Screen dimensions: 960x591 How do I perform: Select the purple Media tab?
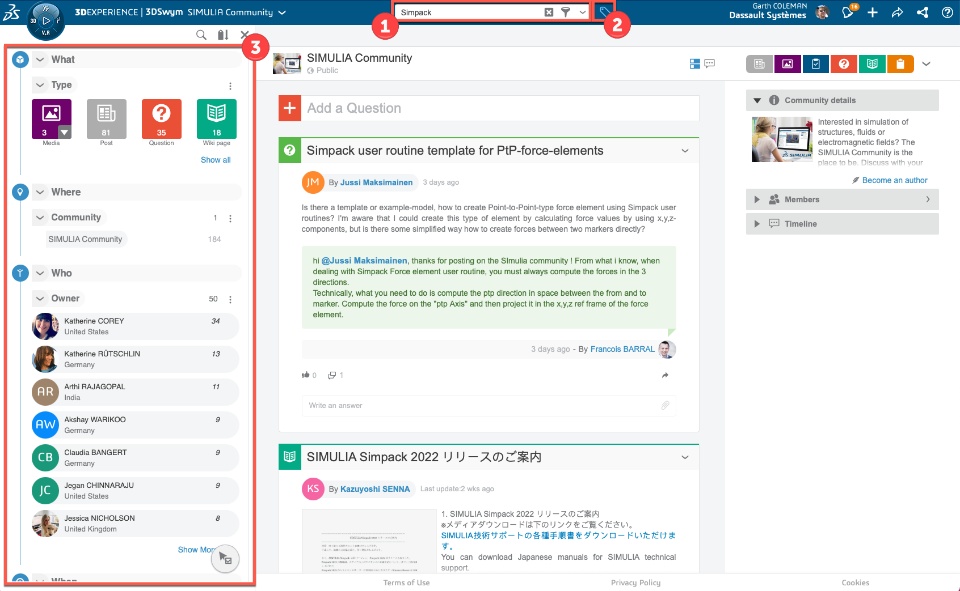coord(787,64)
